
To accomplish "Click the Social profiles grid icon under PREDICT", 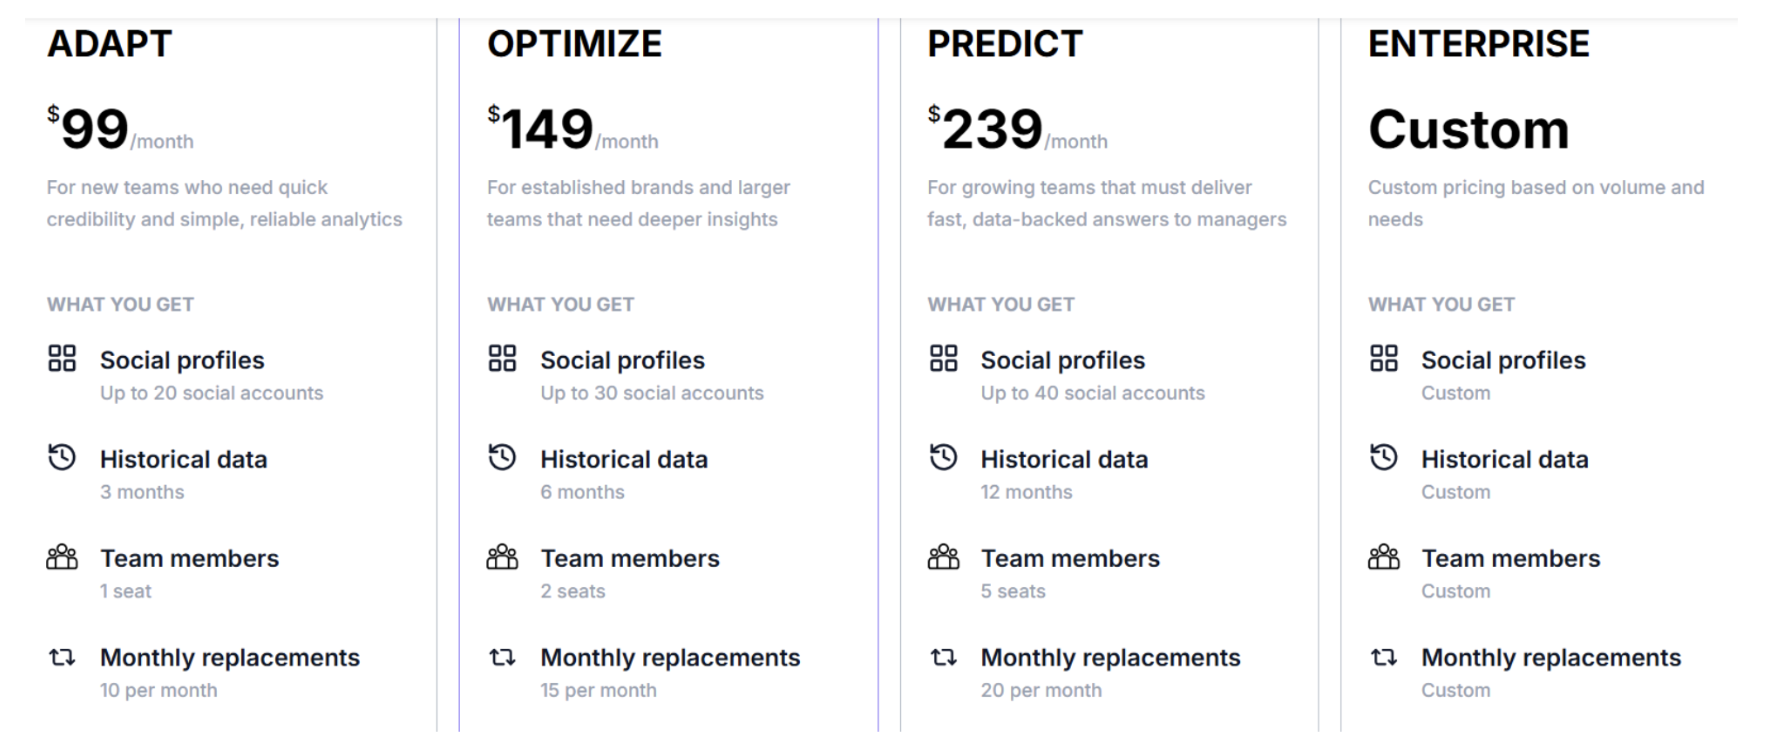I will [x=943, y=358].
